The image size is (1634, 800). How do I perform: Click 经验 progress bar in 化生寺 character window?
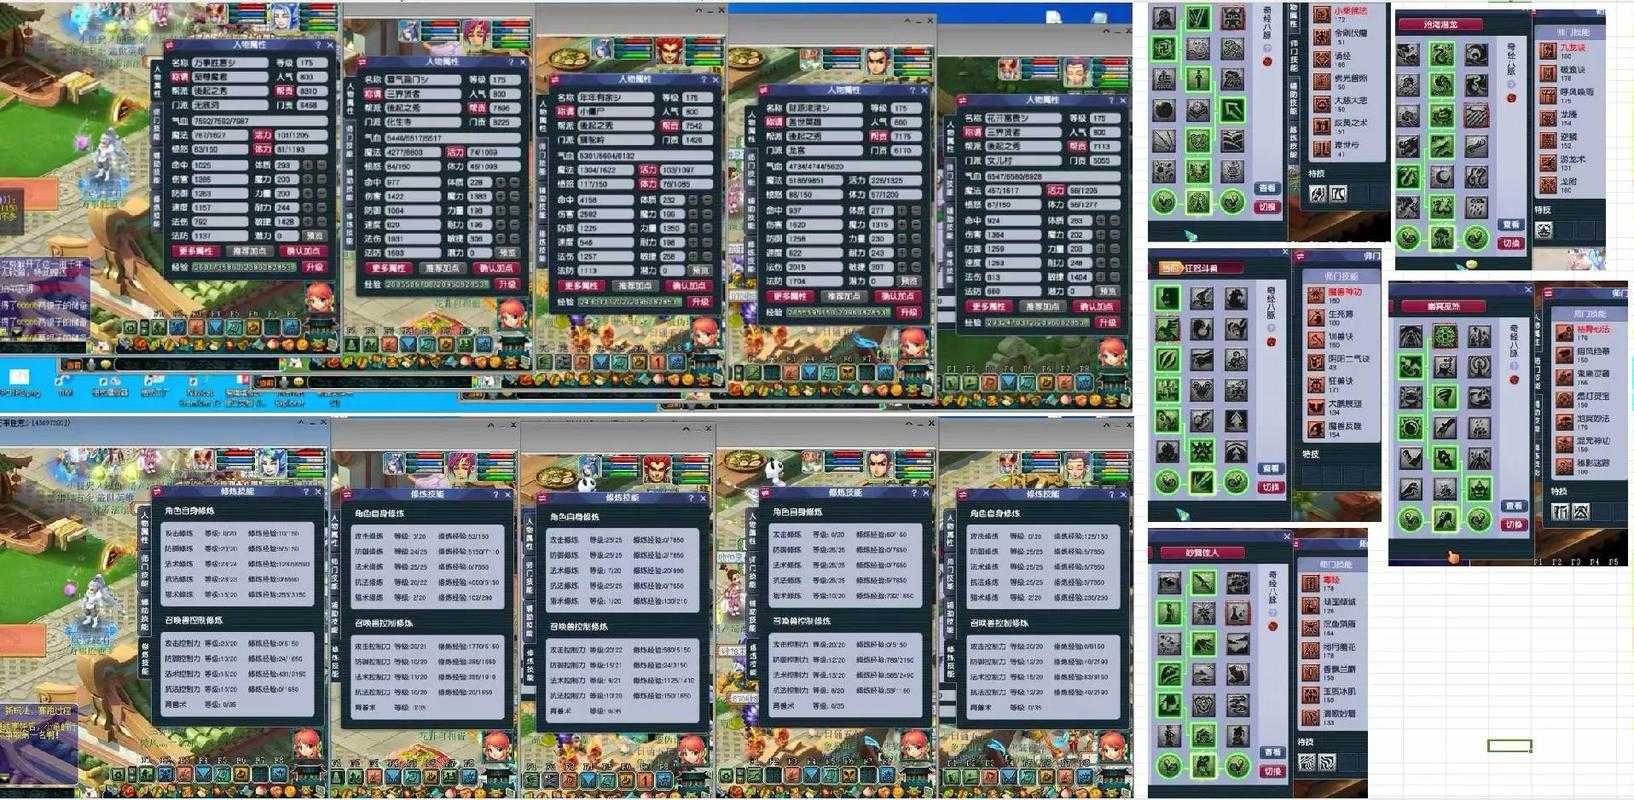tap(438, 284)
